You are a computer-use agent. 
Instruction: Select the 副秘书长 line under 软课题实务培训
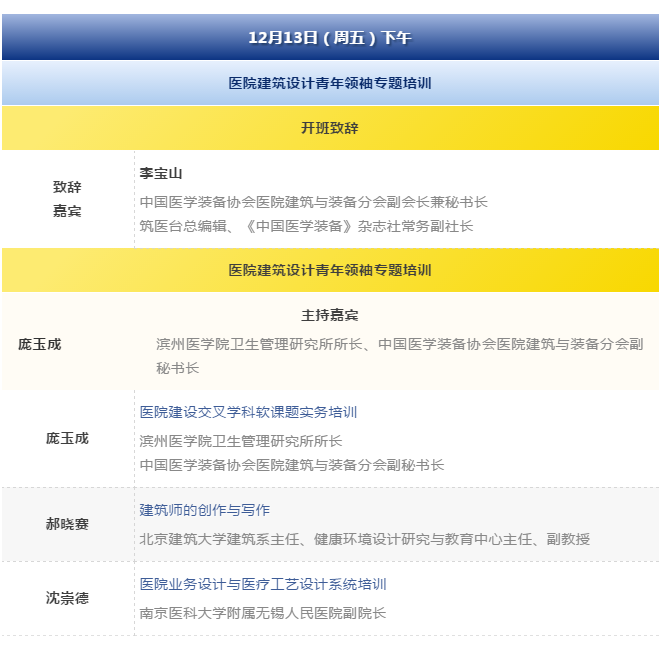point(291,465)
